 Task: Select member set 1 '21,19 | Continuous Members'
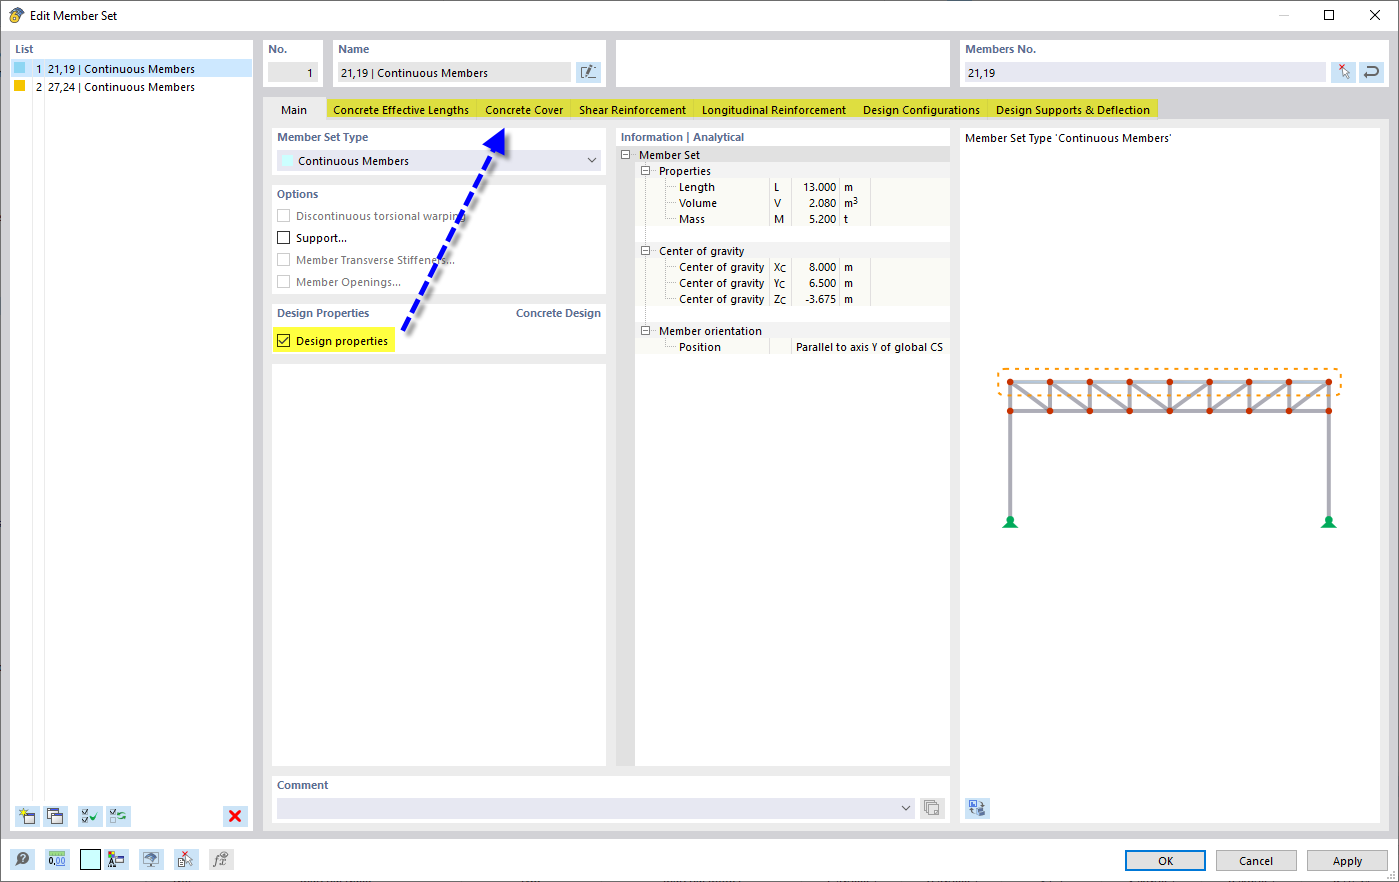[x=131, y=69]
